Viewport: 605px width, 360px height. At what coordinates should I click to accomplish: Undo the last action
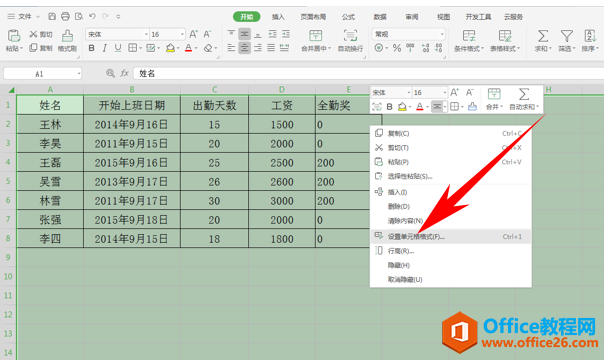click(x=92, y=16)
